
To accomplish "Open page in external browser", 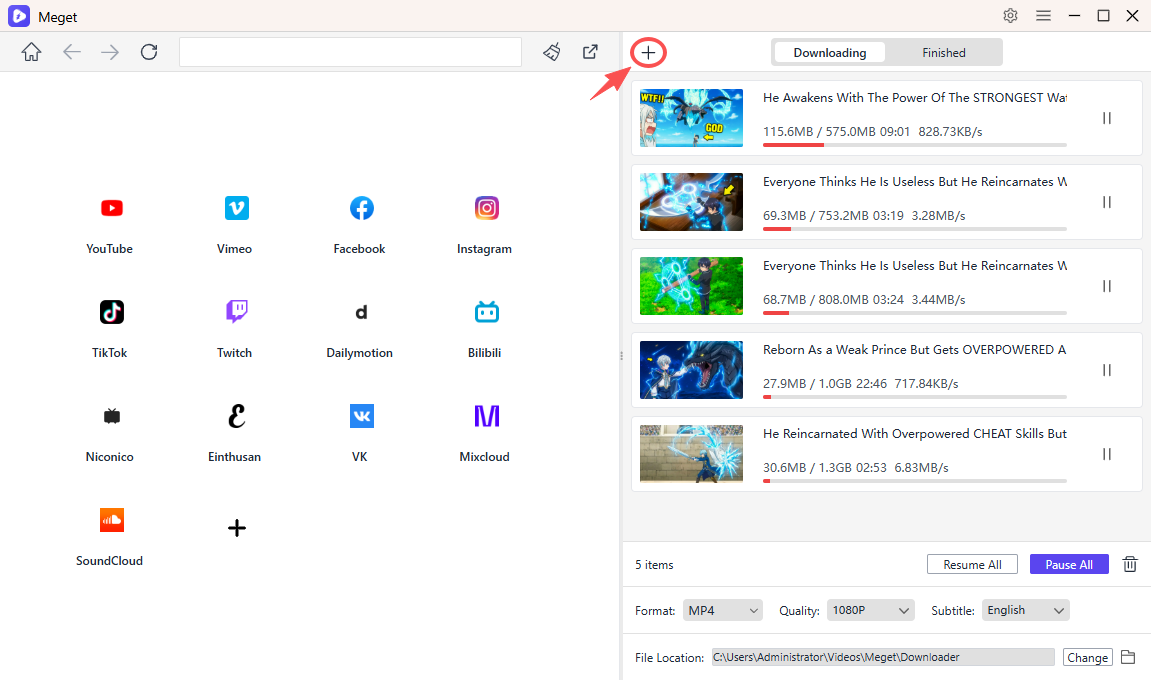I will pyautogui.click(x=590, y=52).
